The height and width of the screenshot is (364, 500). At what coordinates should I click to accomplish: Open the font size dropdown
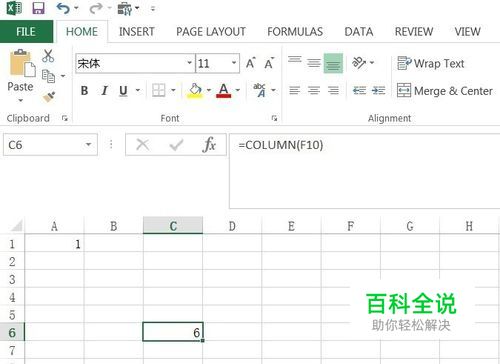click(234, 63)
